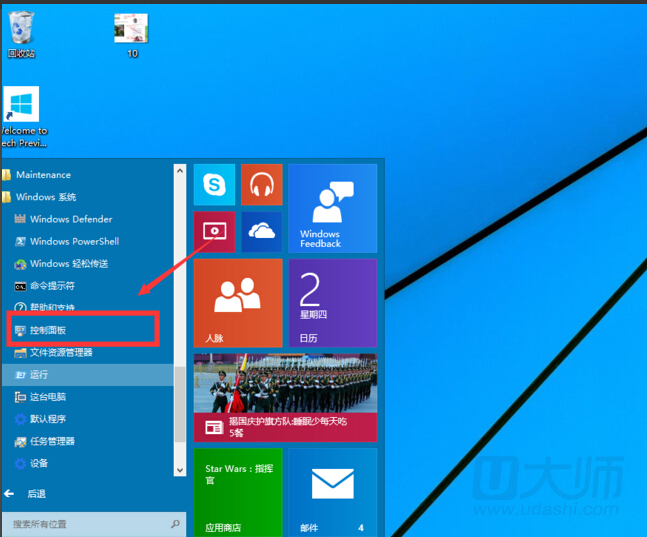Open the People (人脉) tile
Viewport: 647px width, 537px height.
click(x=237, y=303)
